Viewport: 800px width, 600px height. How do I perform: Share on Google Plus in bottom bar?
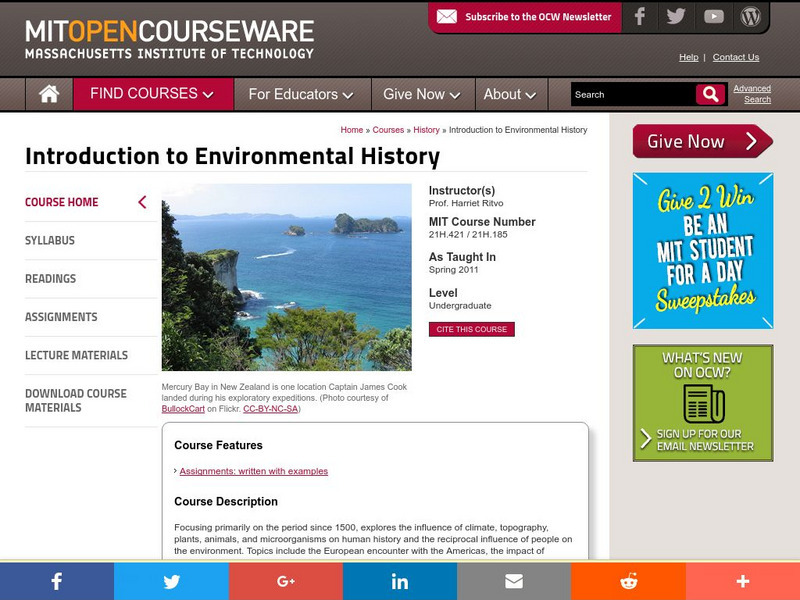(286, 581)
